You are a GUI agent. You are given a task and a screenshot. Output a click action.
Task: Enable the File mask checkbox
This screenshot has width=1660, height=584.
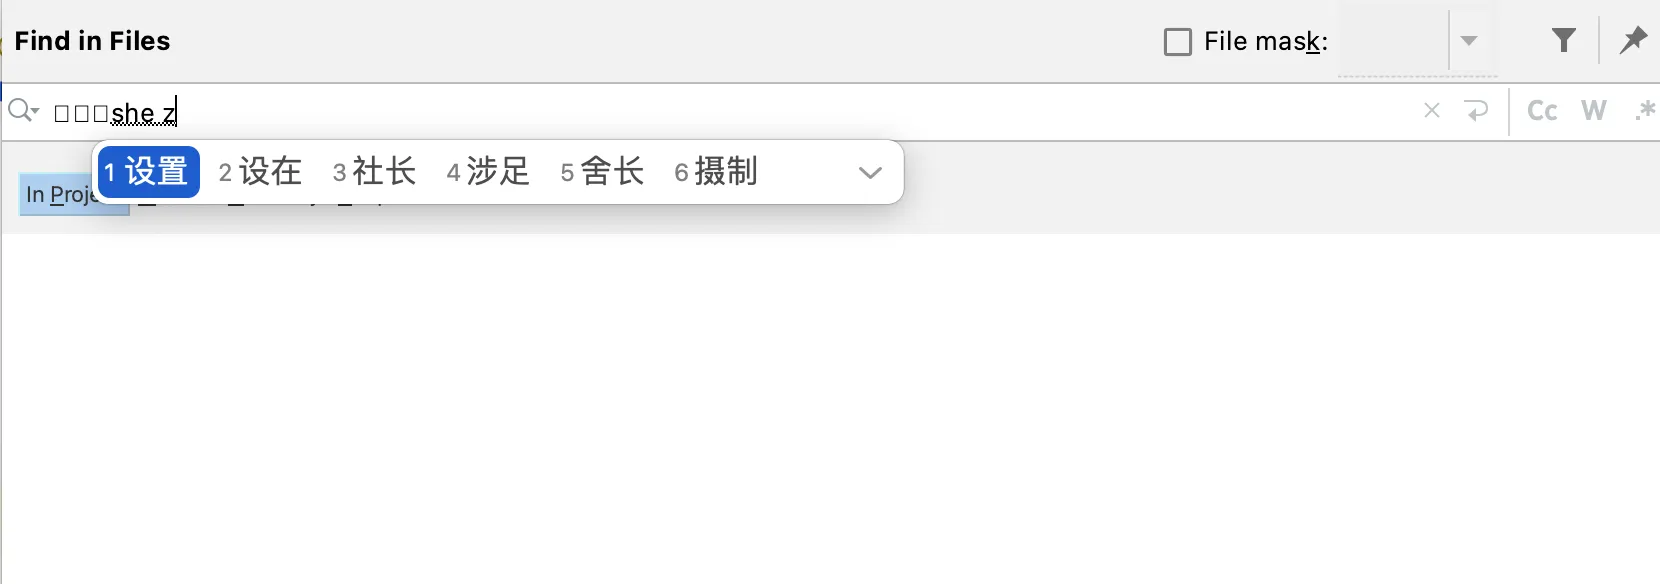[1178, 42]
